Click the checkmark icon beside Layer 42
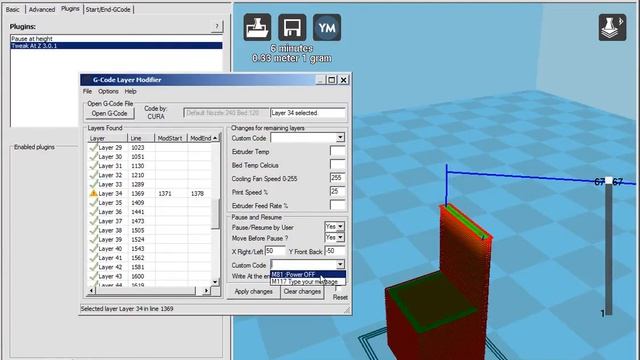The height and width of the screenshot is (360, 640). point(93,267)
